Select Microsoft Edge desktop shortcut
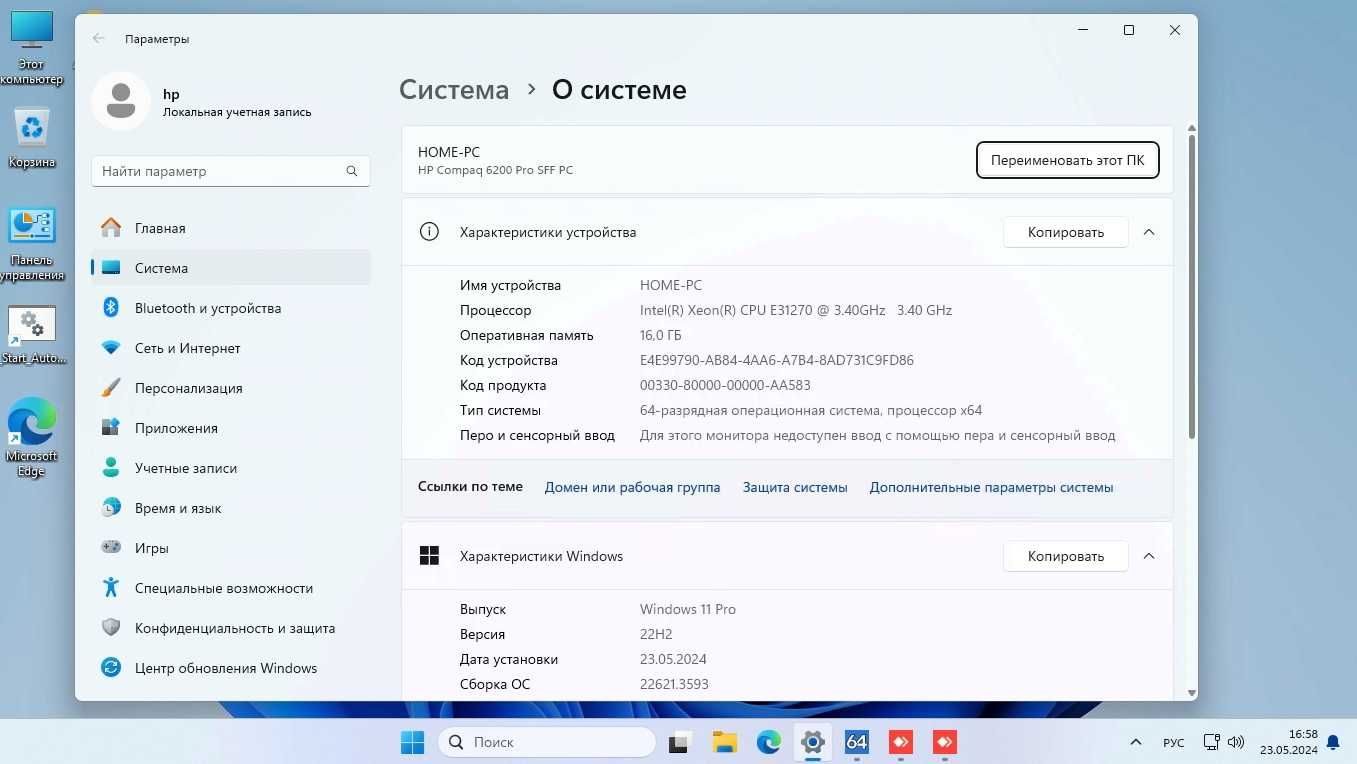This screenshot has width=1357, height=764. (32, 437)
